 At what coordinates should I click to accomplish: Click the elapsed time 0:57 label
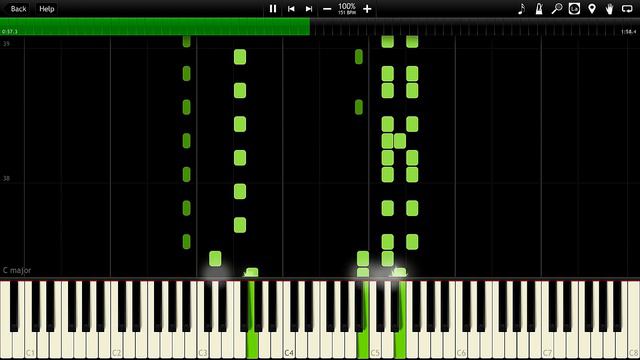pos(9,31)
